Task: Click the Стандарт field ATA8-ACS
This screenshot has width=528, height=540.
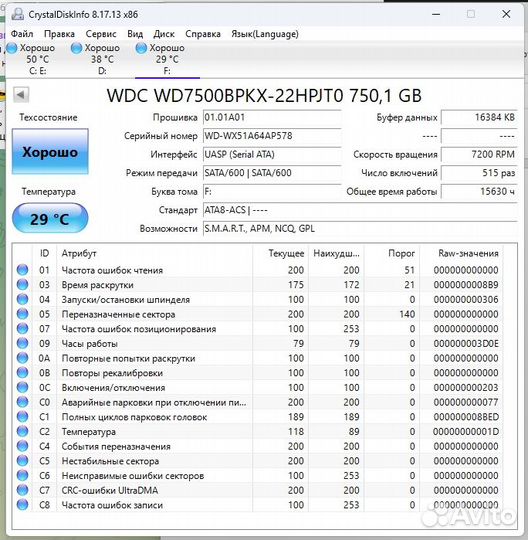Action: [360, 210]
